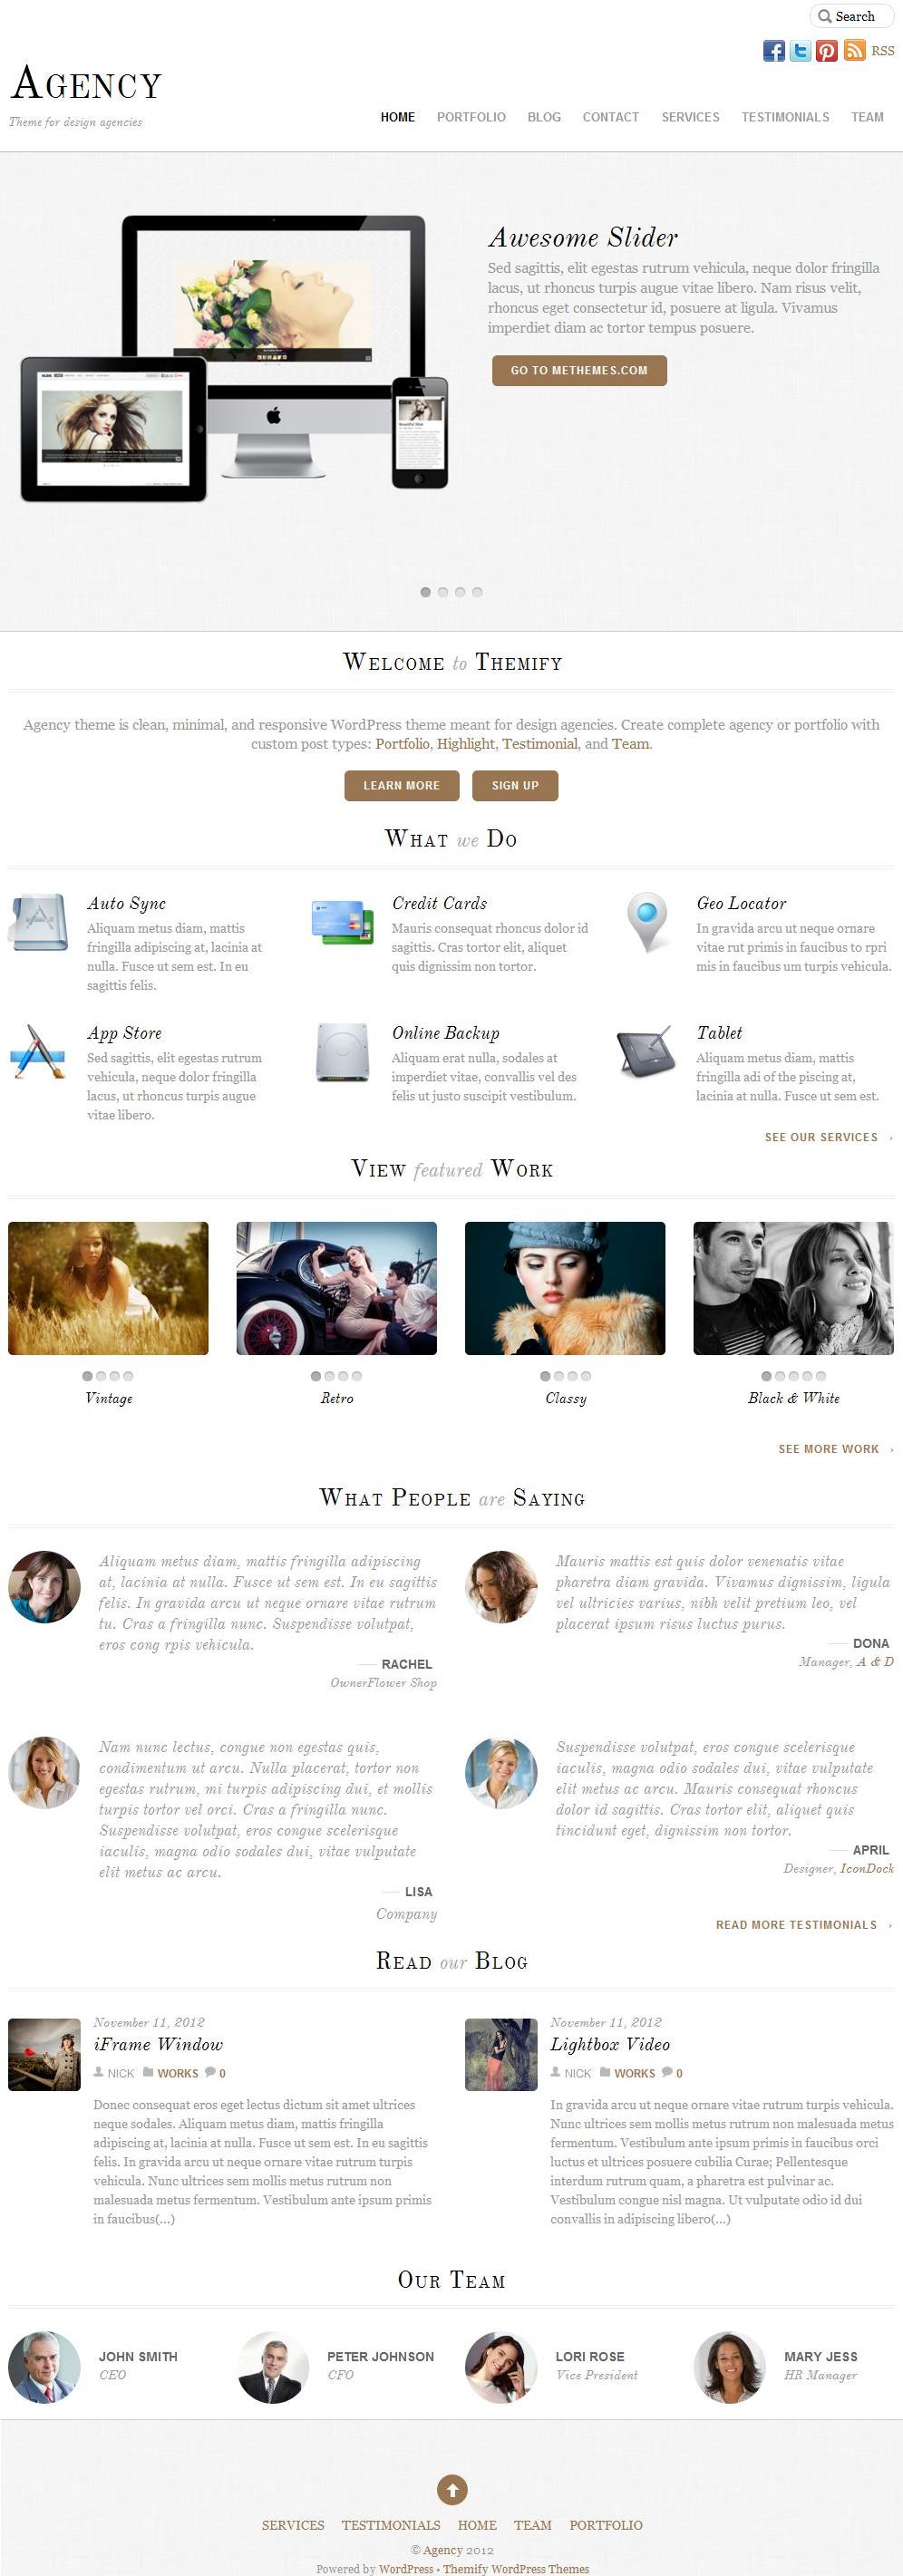
Task: Click the Geo Locator pin icon
Action: (647, 922)
